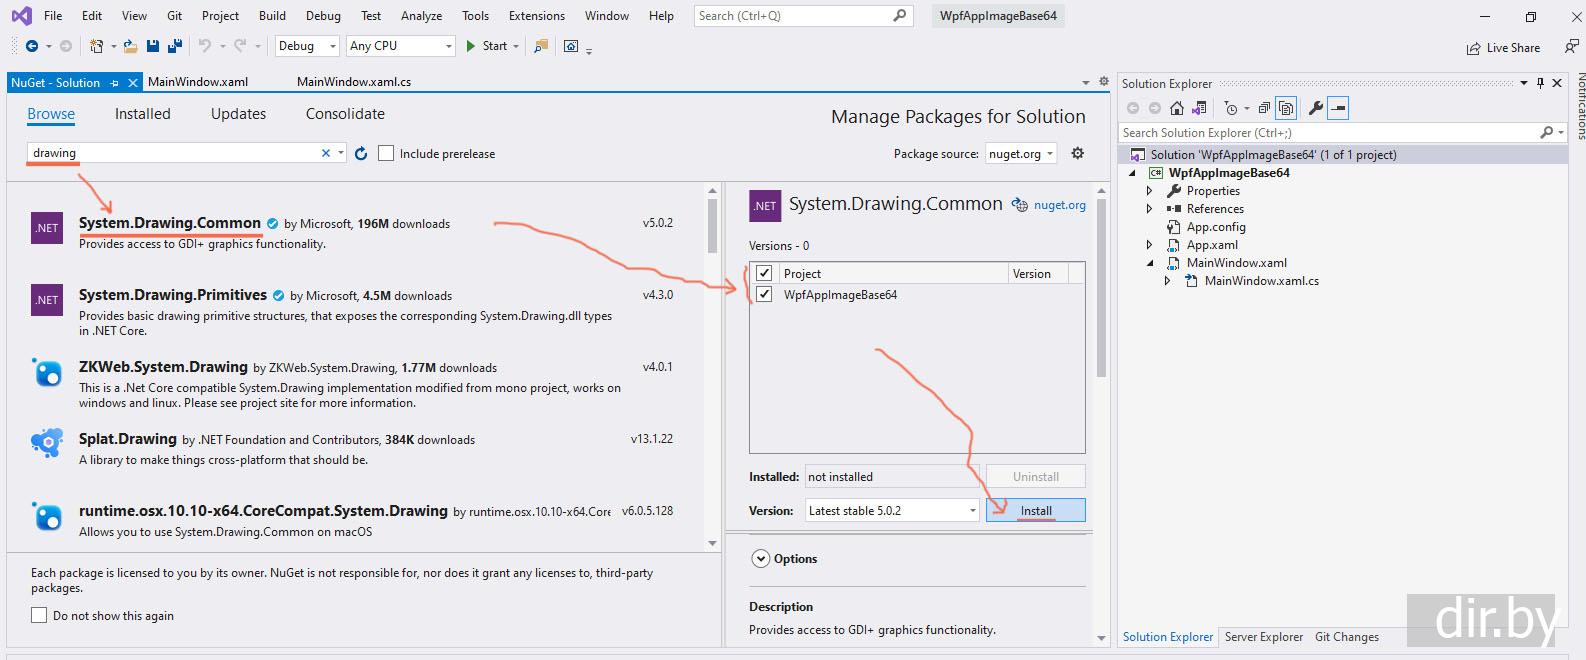Pin the Solution Explorer panel

pyautogui.click(x=1540, y=83)
